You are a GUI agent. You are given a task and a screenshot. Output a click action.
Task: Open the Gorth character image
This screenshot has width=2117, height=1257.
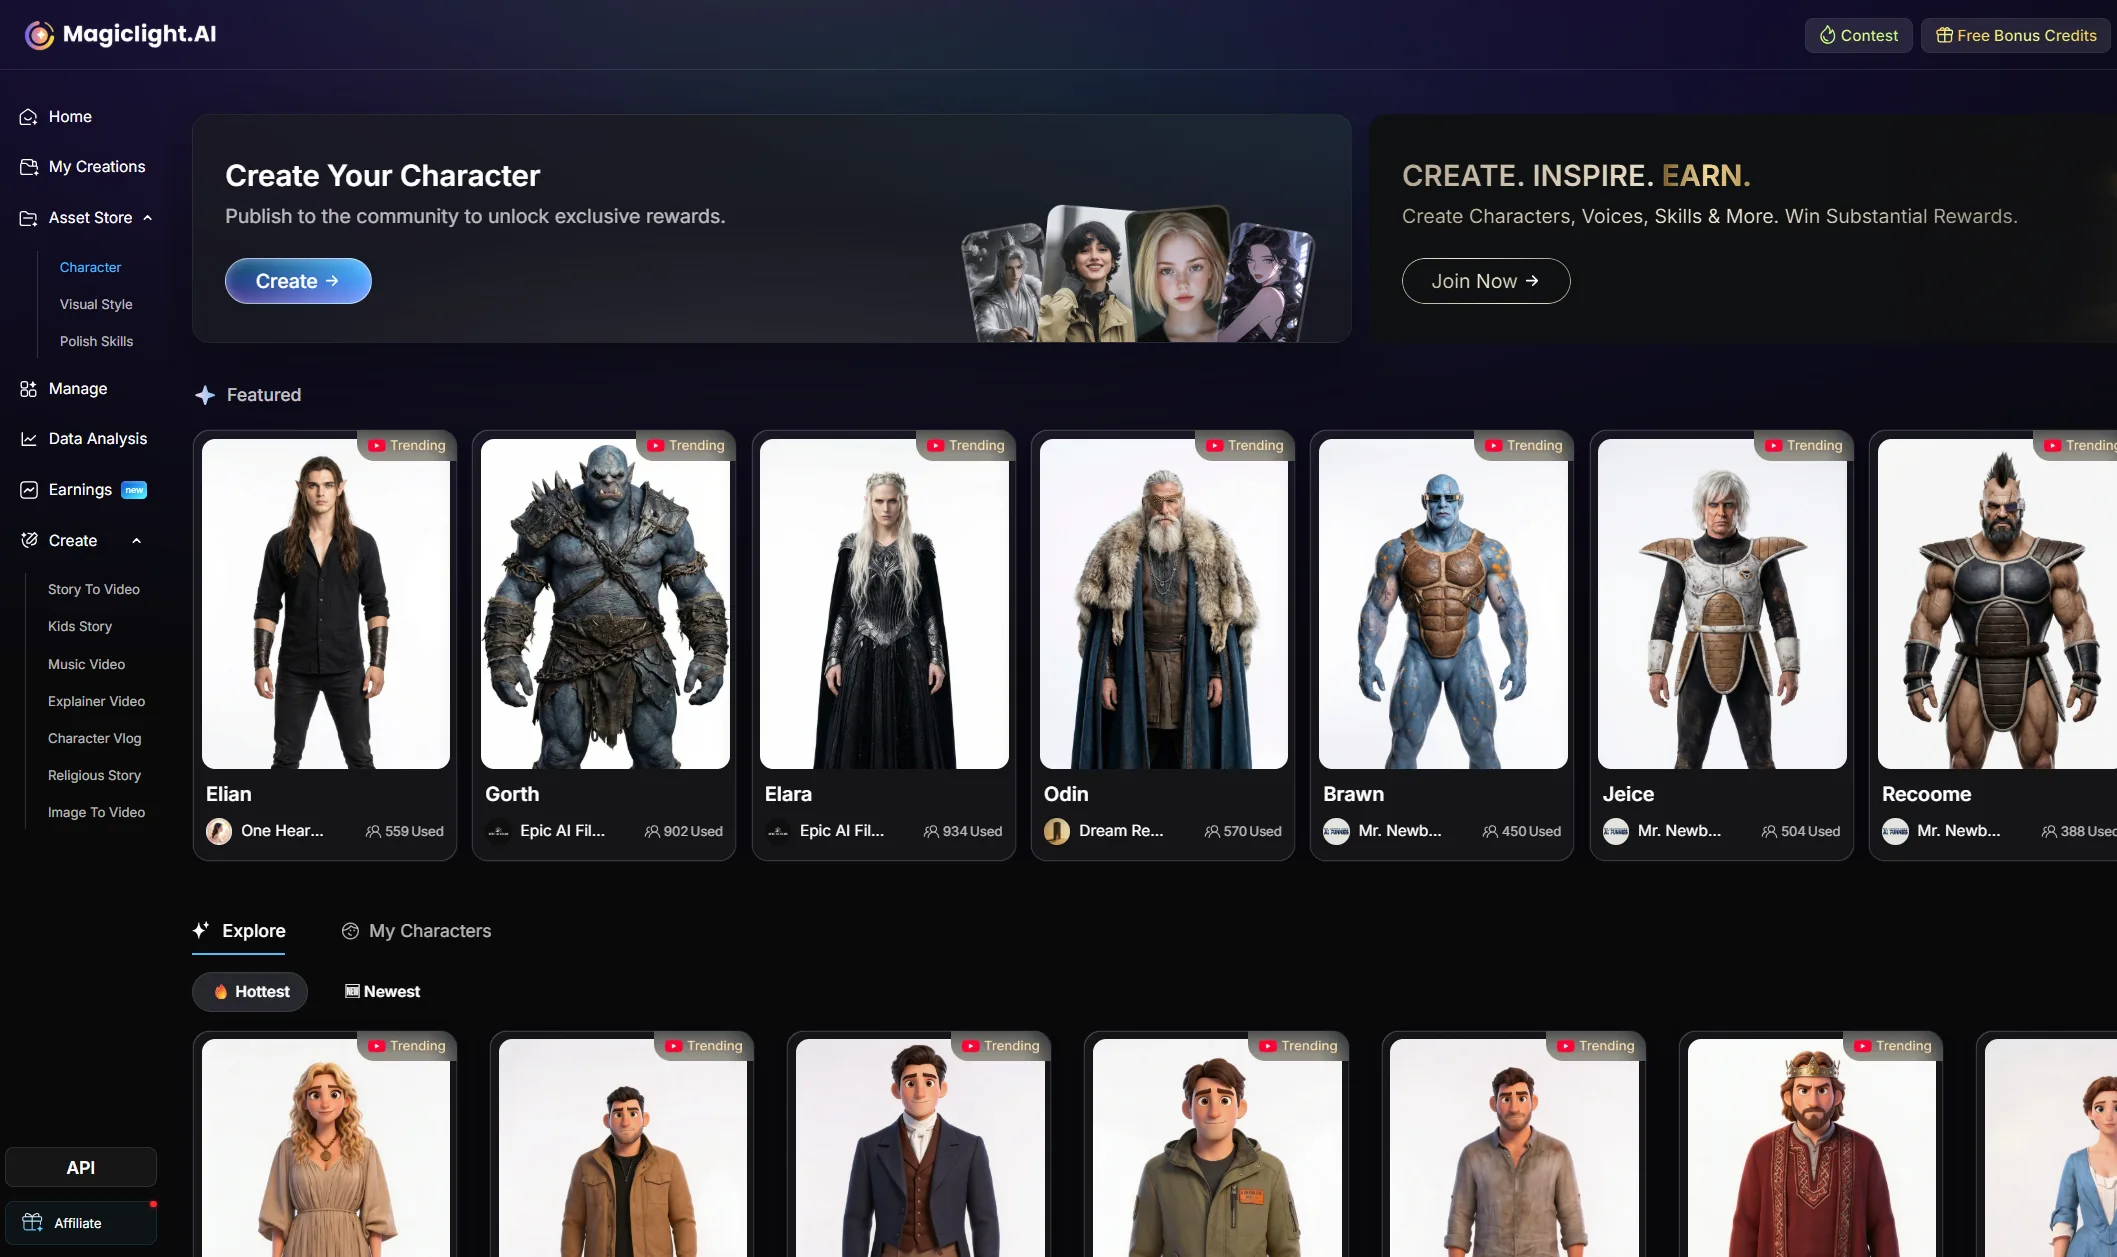[x=605, y=604]
